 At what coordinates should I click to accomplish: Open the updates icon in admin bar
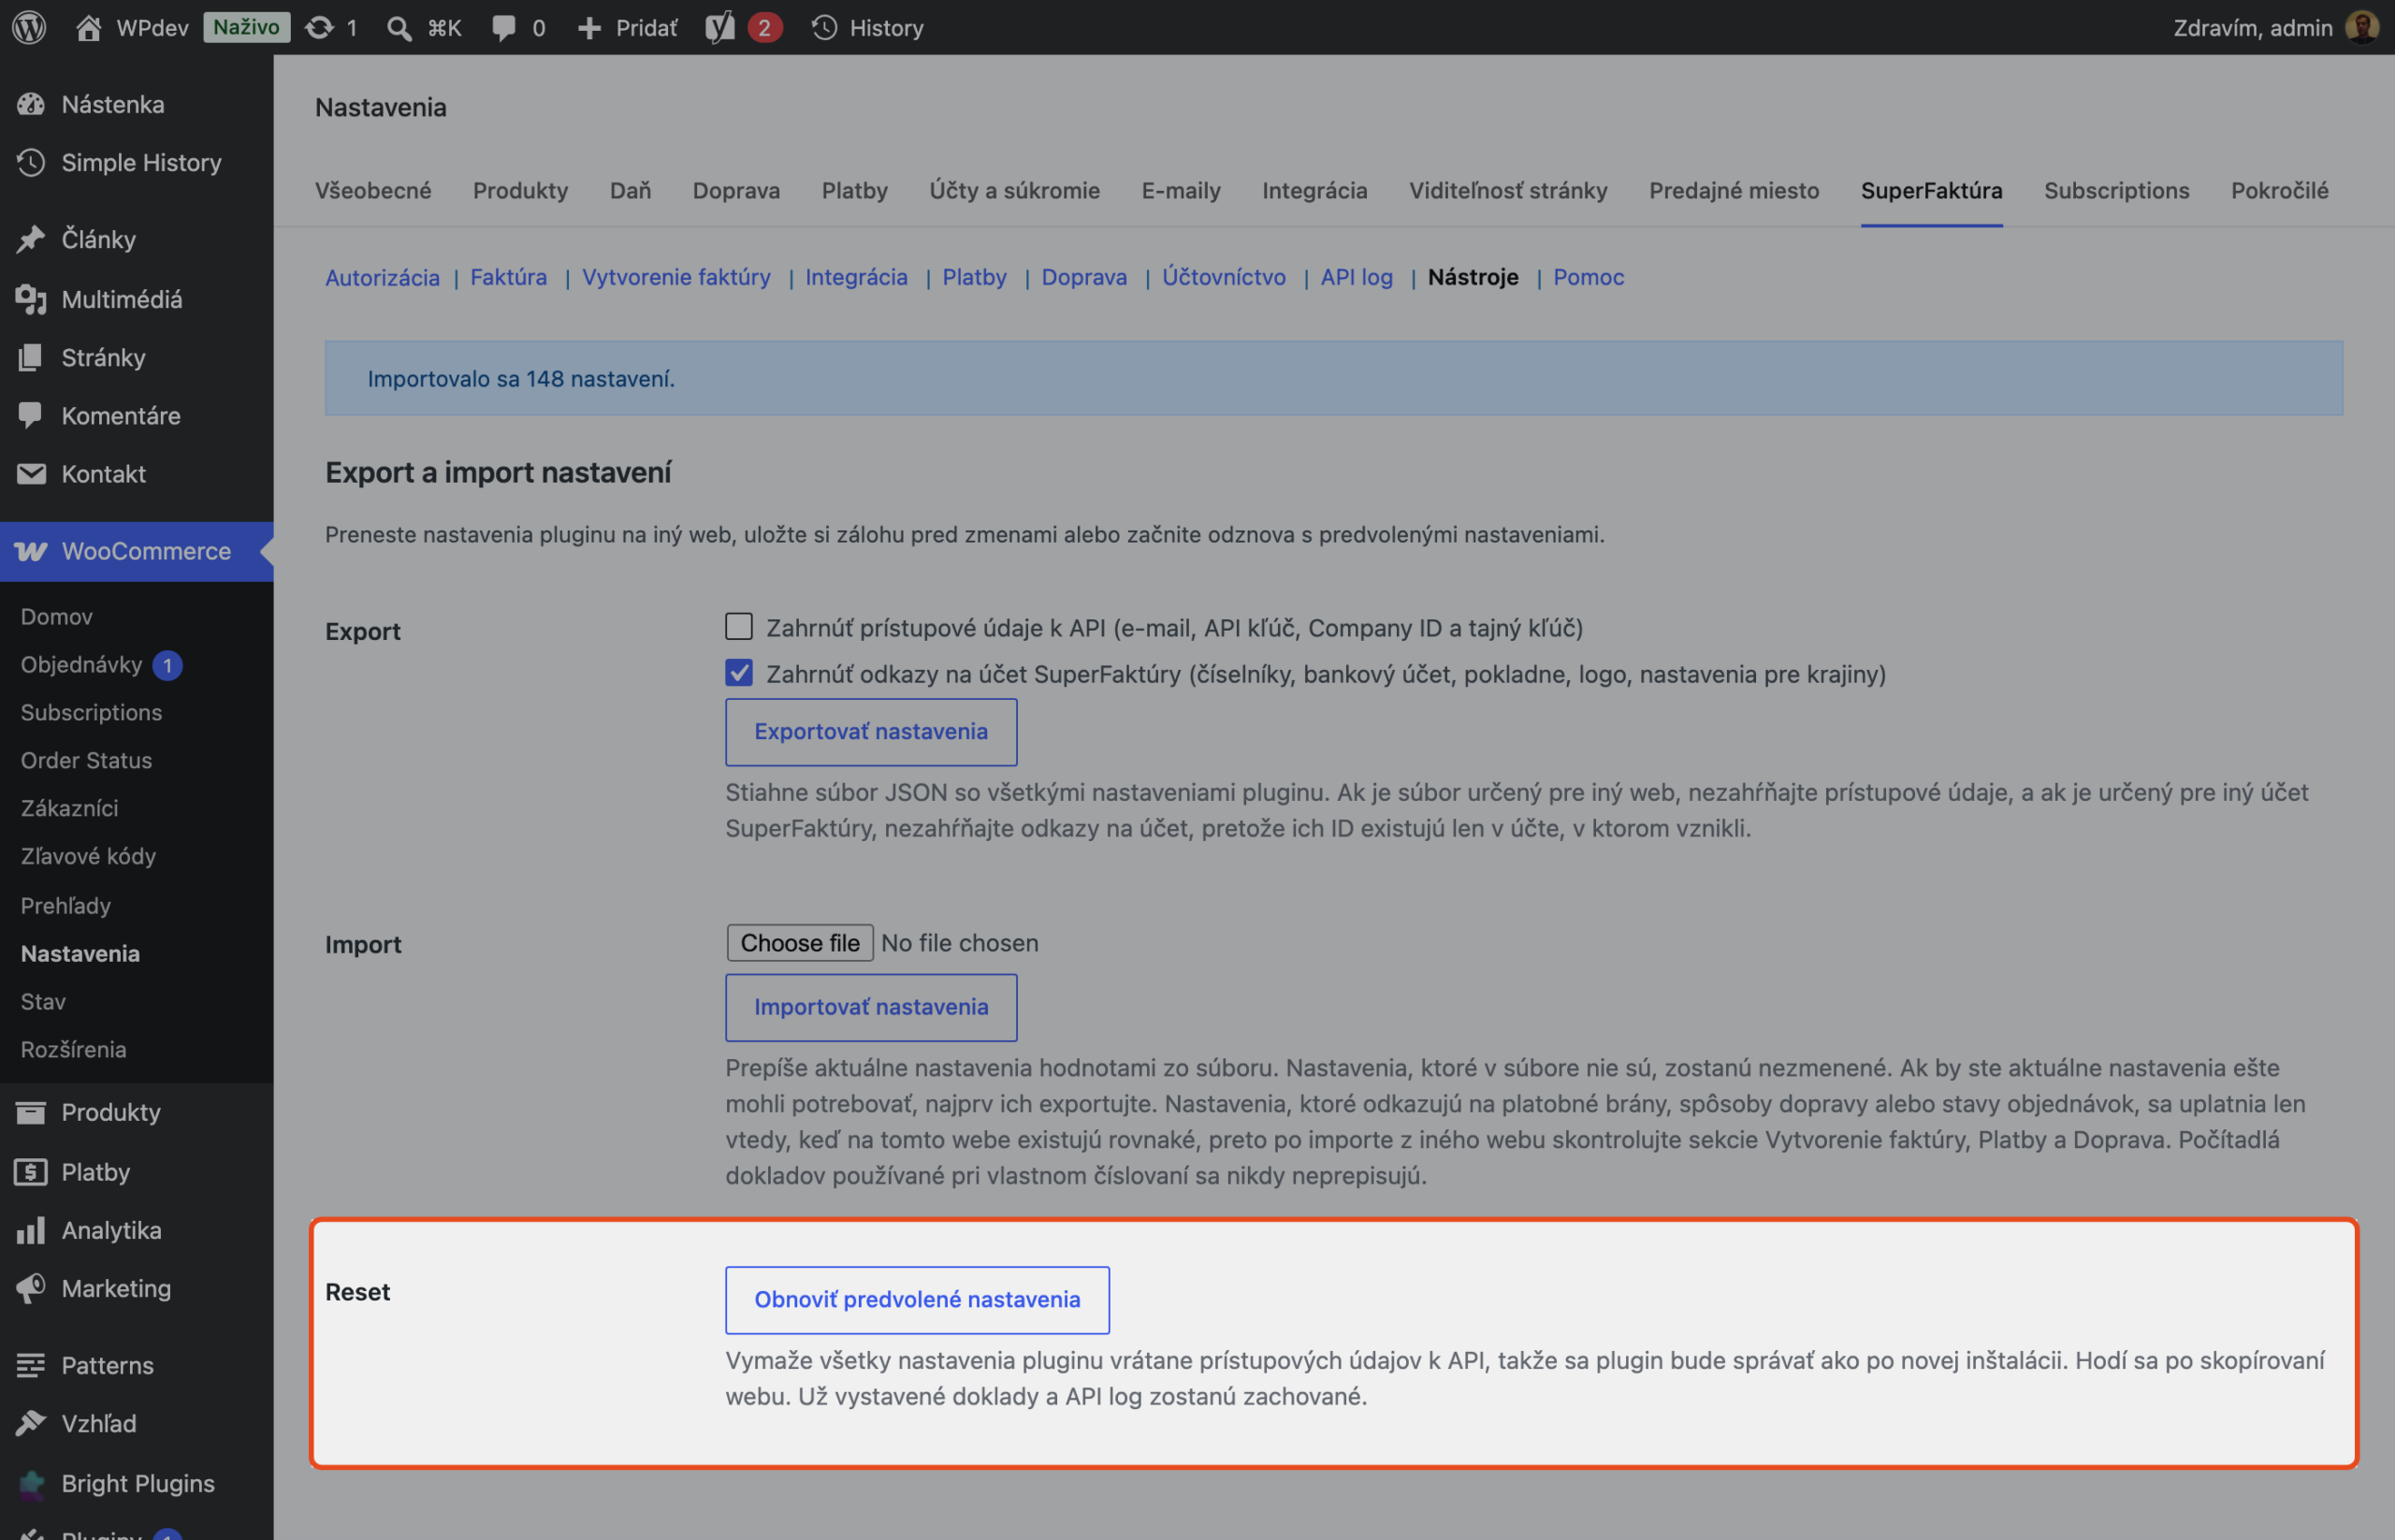[319, 27]
